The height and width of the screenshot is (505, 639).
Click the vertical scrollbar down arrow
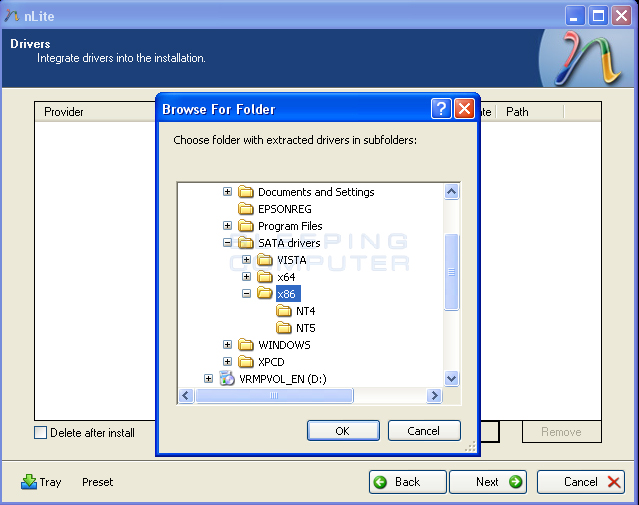[x=452, y=378]
